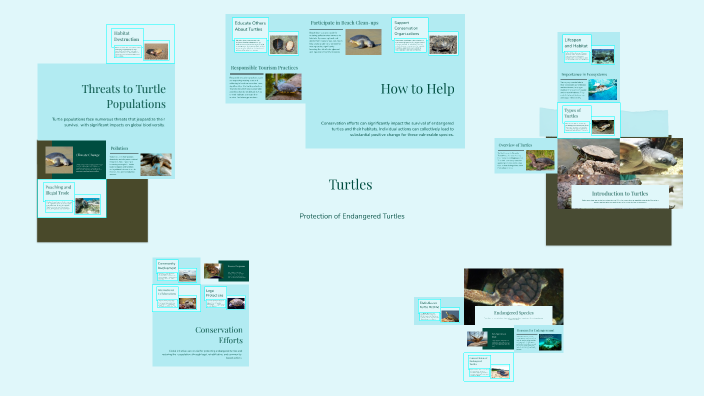Open the Reasons for Endangerment subtopic
This screenshot has width=704, height=396.
[535, 330]
